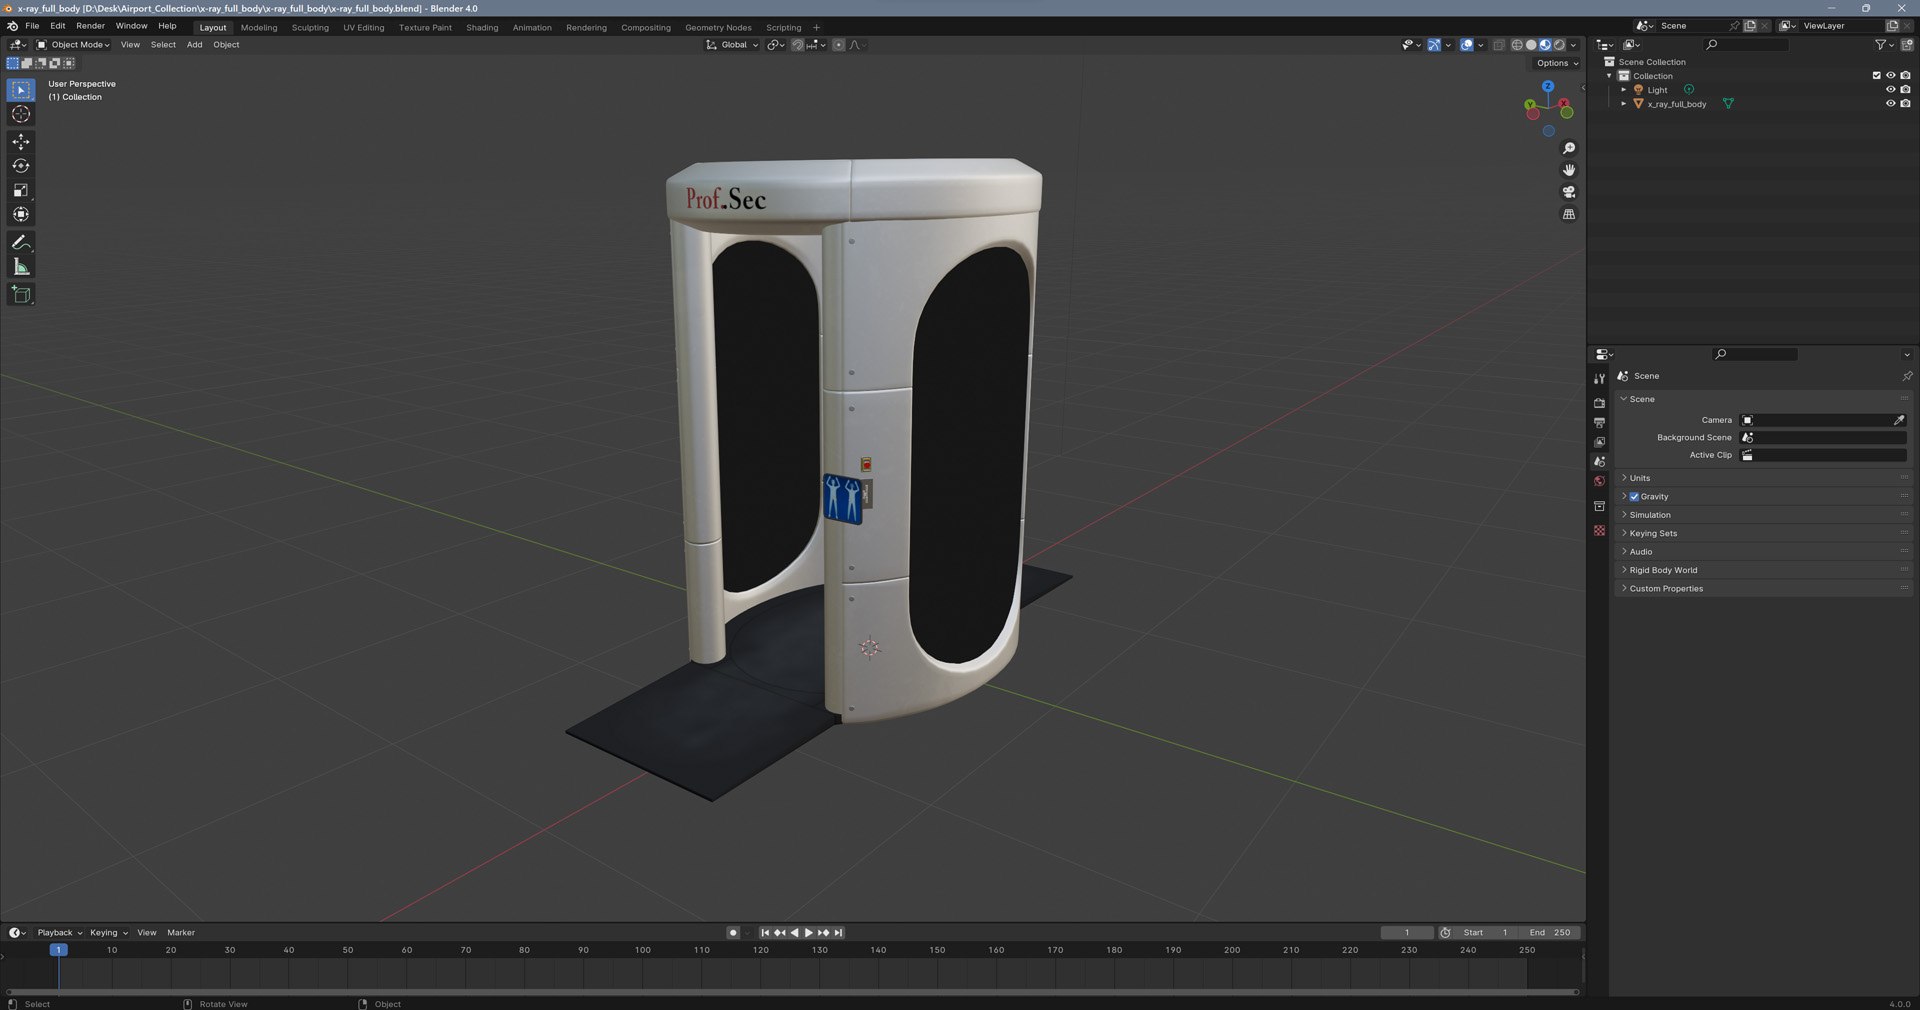Choose the Measure tool

(x=21, y=267)
